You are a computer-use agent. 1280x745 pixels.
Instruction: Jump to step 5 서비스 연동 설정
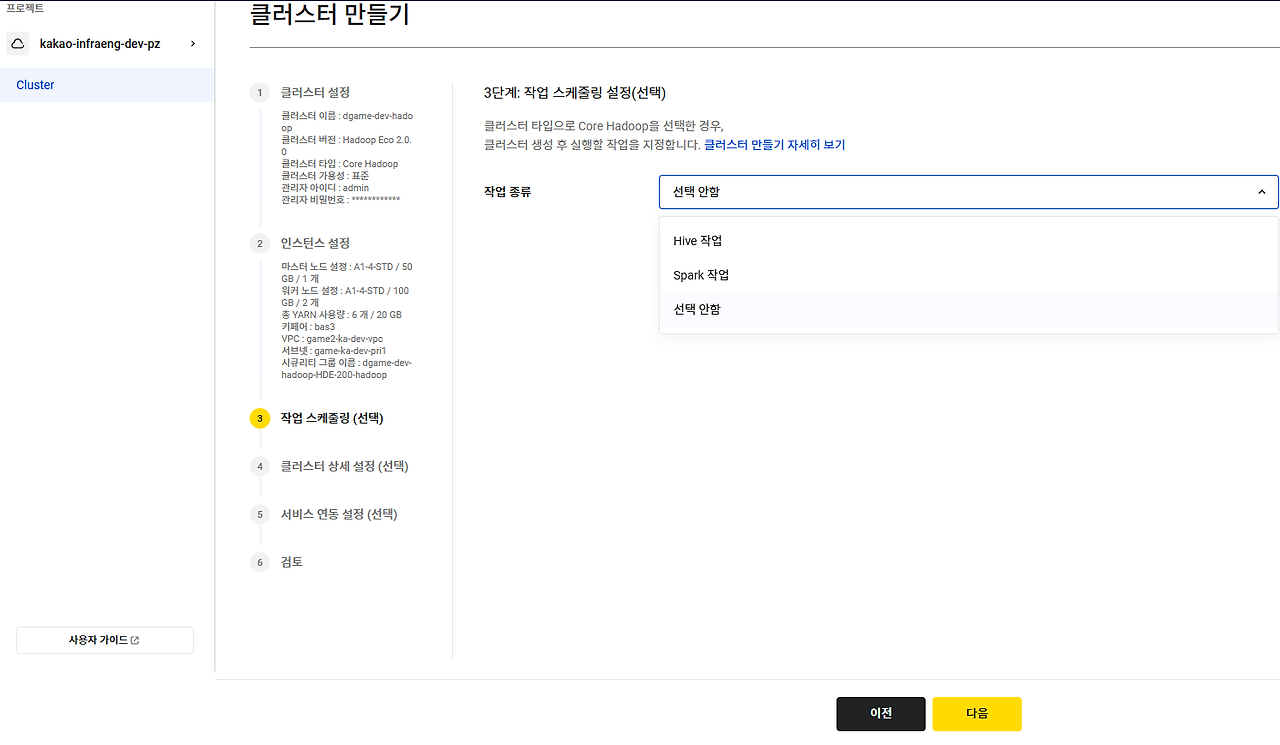[x=340, y=514]
